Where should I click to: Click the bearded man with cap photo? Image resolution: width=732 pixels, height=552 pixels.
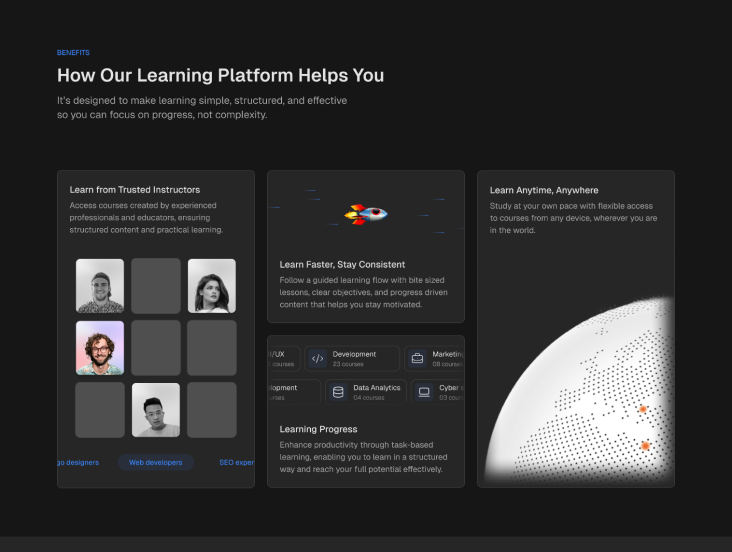[100, 286]
